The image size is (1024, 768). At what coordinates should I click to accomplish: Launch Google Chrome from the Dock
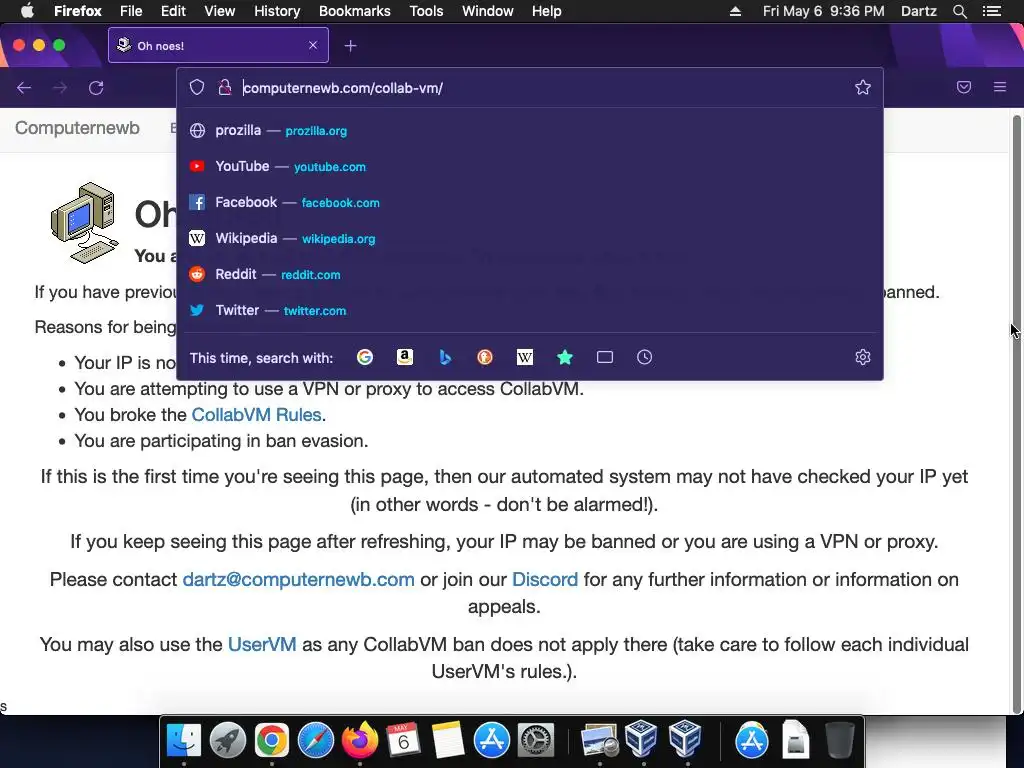272,740
